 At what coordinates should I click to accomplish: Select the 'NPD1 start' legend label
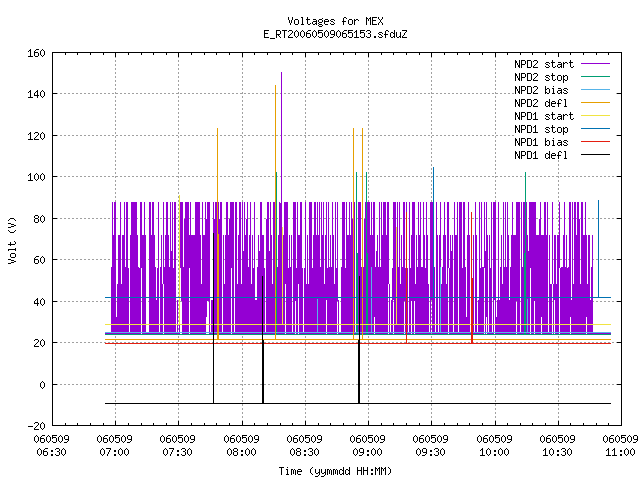coord(544,116)
